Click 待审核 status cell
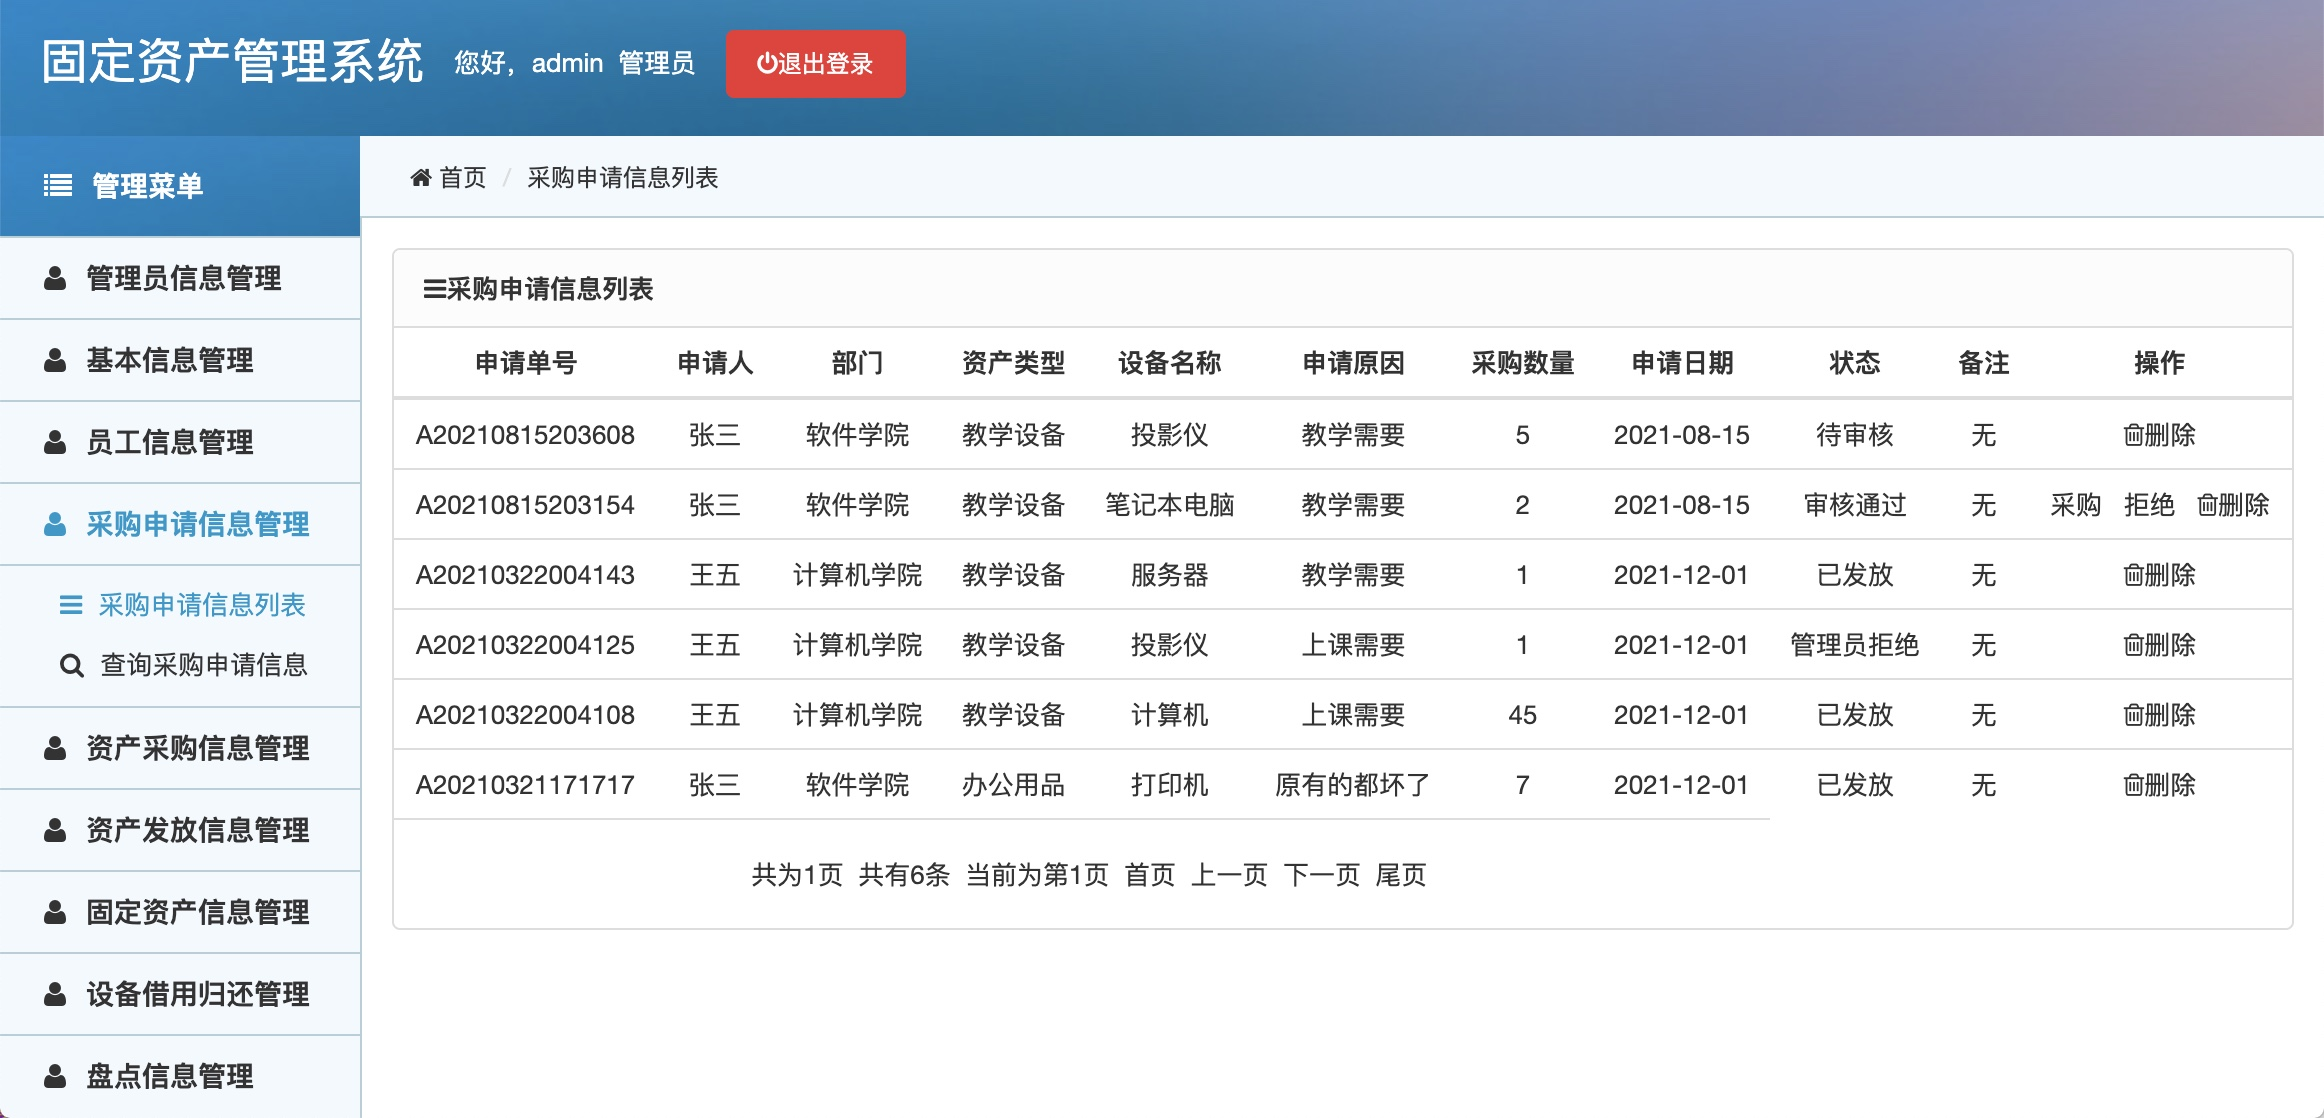The width and height of the screenshot is (2324, 1118). 1855,435
